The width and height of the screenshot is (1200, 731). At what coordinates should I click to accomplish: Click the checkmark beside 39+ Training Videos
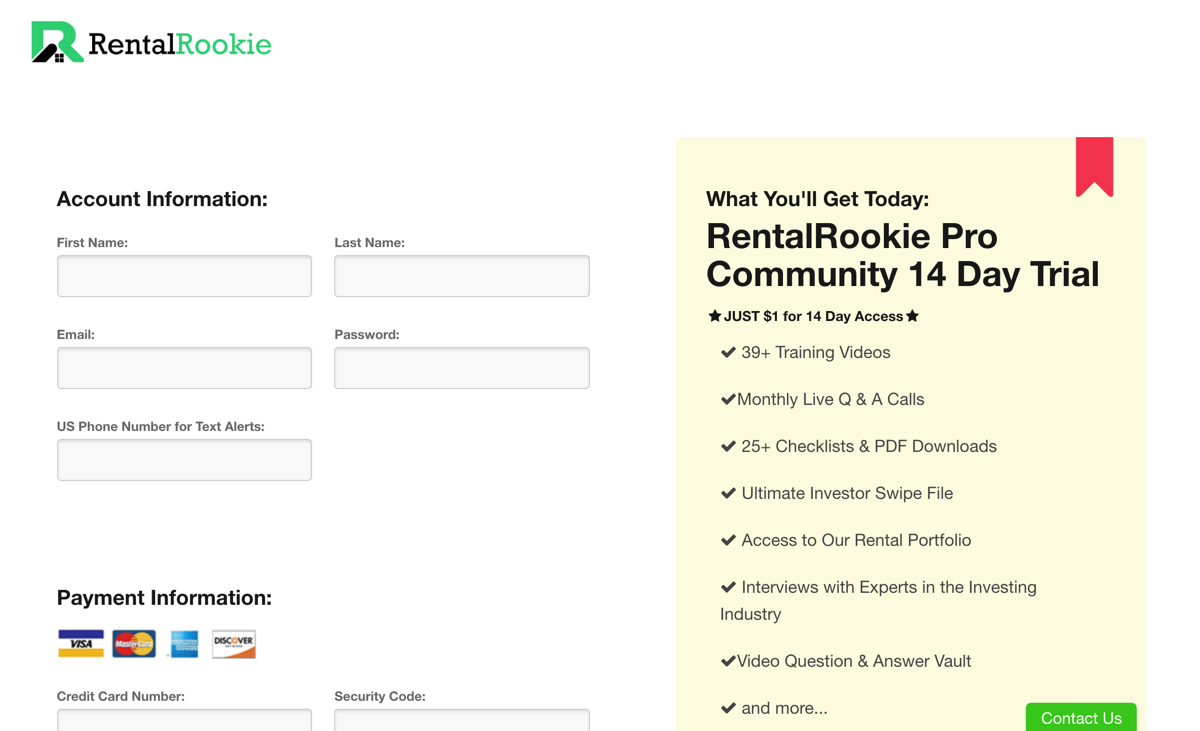click(x=728, y=352)
